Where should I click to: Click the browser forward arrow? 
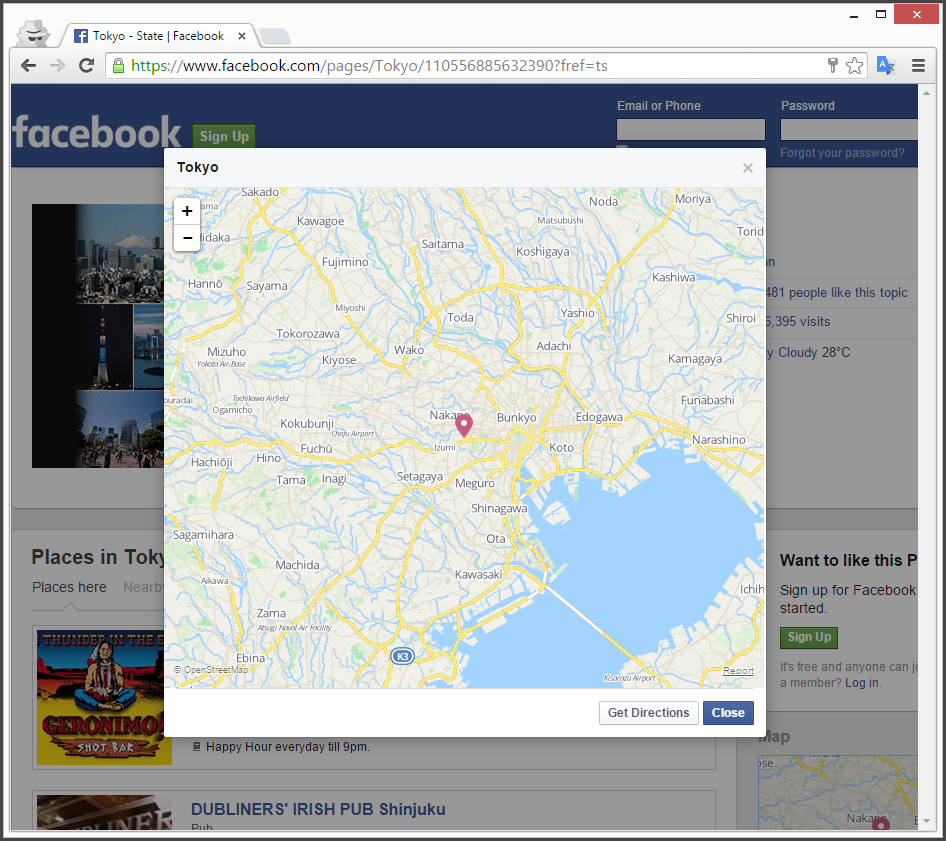tap(57, 65)
